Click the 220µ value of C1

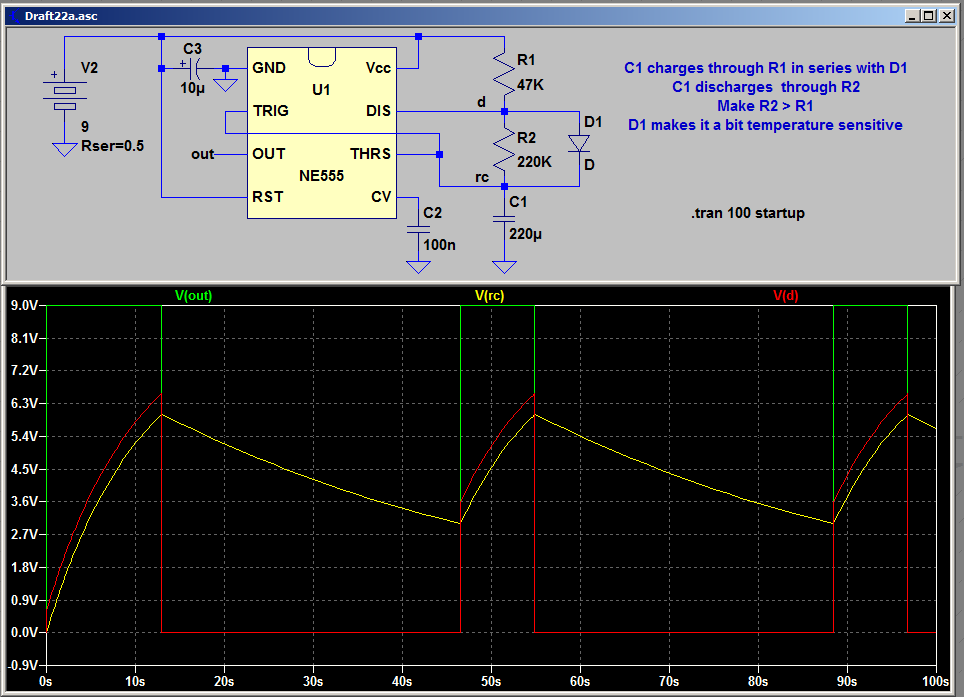(526, 234)
